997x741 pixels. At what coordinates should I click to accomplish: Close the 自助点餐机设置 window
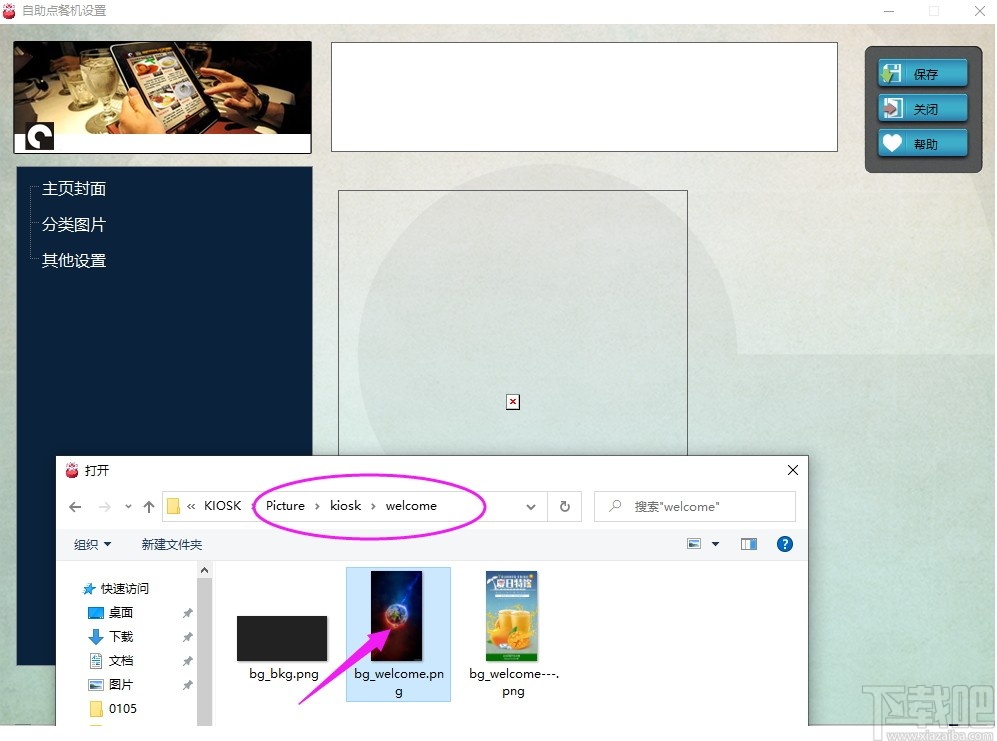click(x=980, y=11)
